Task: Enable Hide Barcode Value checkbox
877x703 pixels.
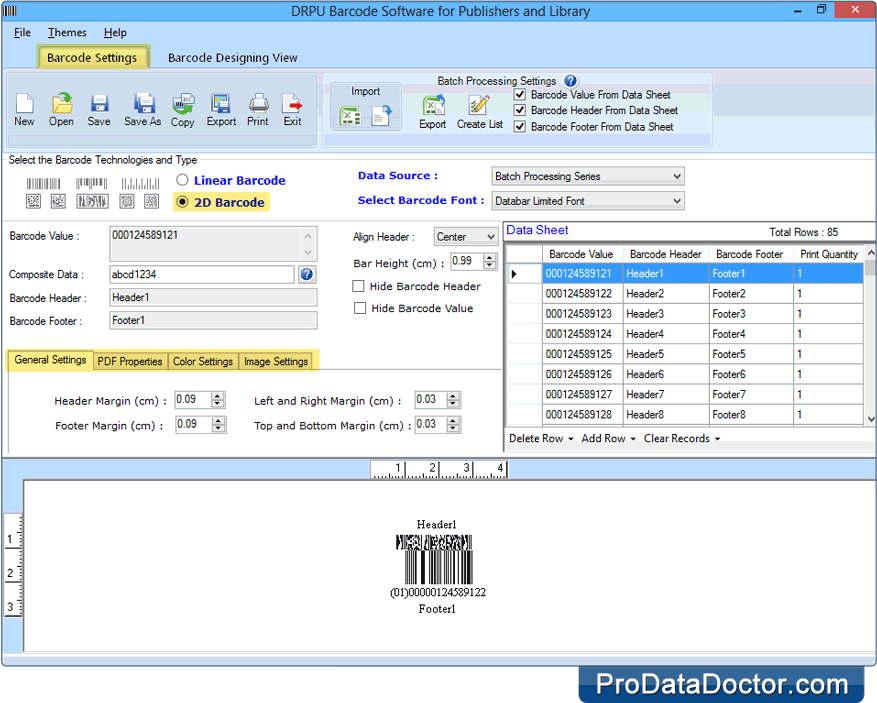Action: pyautogui.click(x=360, y=308)
